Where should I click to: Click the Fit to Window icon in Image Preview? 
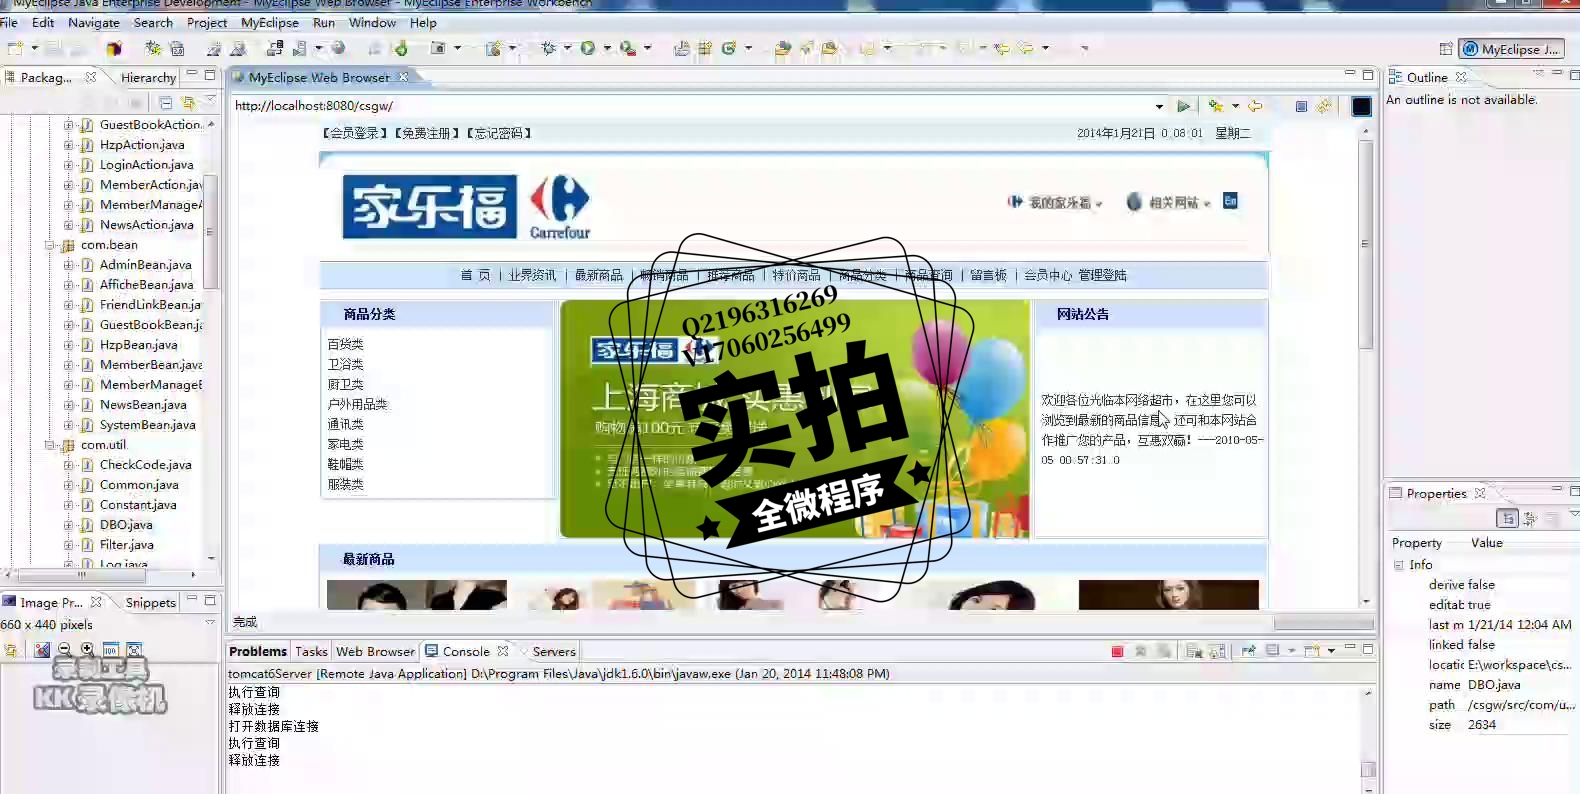pos(134,650)
